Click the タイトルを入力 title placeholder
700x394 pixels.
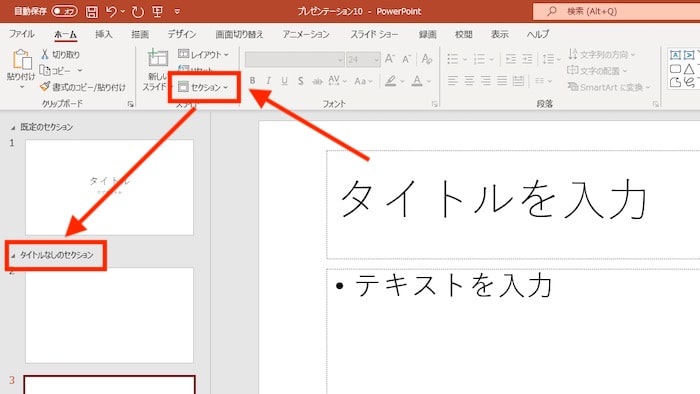[x=513, y=204]
